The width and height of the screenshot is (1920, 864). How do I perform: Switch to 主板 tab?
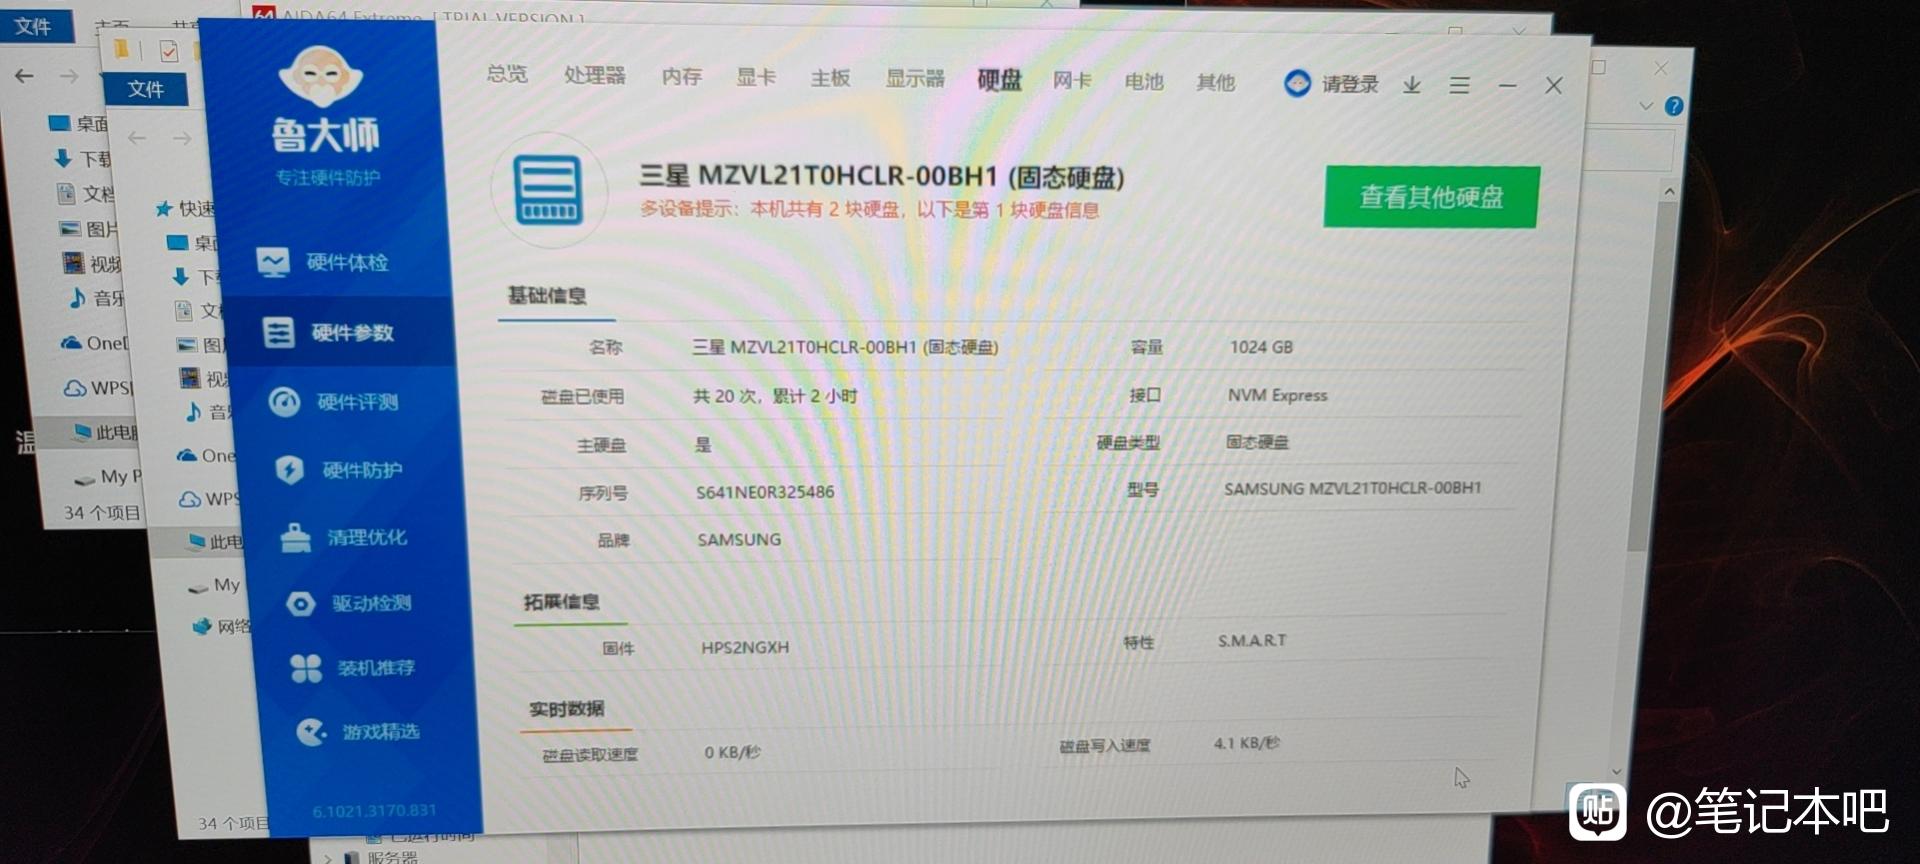coord(830,78)
